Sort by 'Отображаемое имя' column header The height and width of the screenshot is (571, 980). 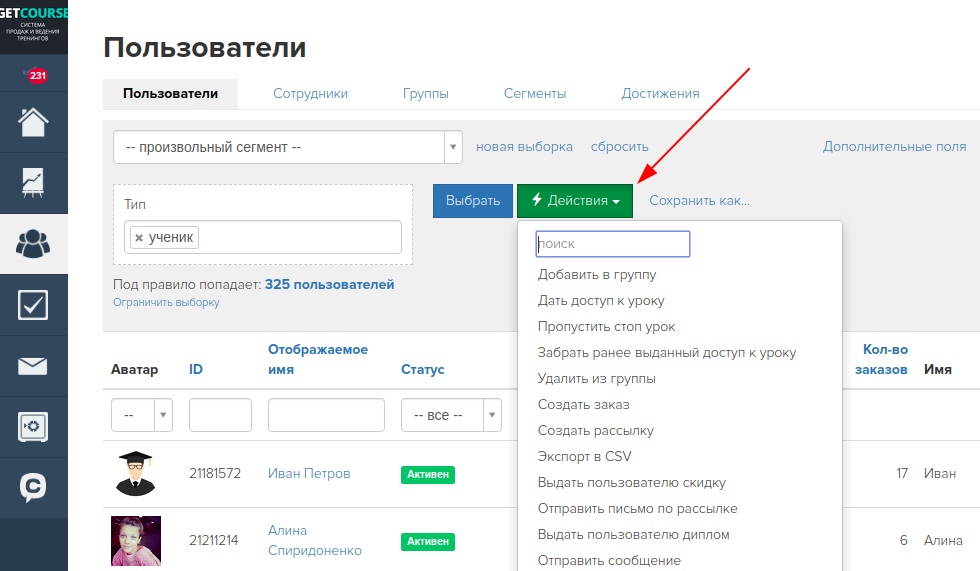tap(318, 359)
